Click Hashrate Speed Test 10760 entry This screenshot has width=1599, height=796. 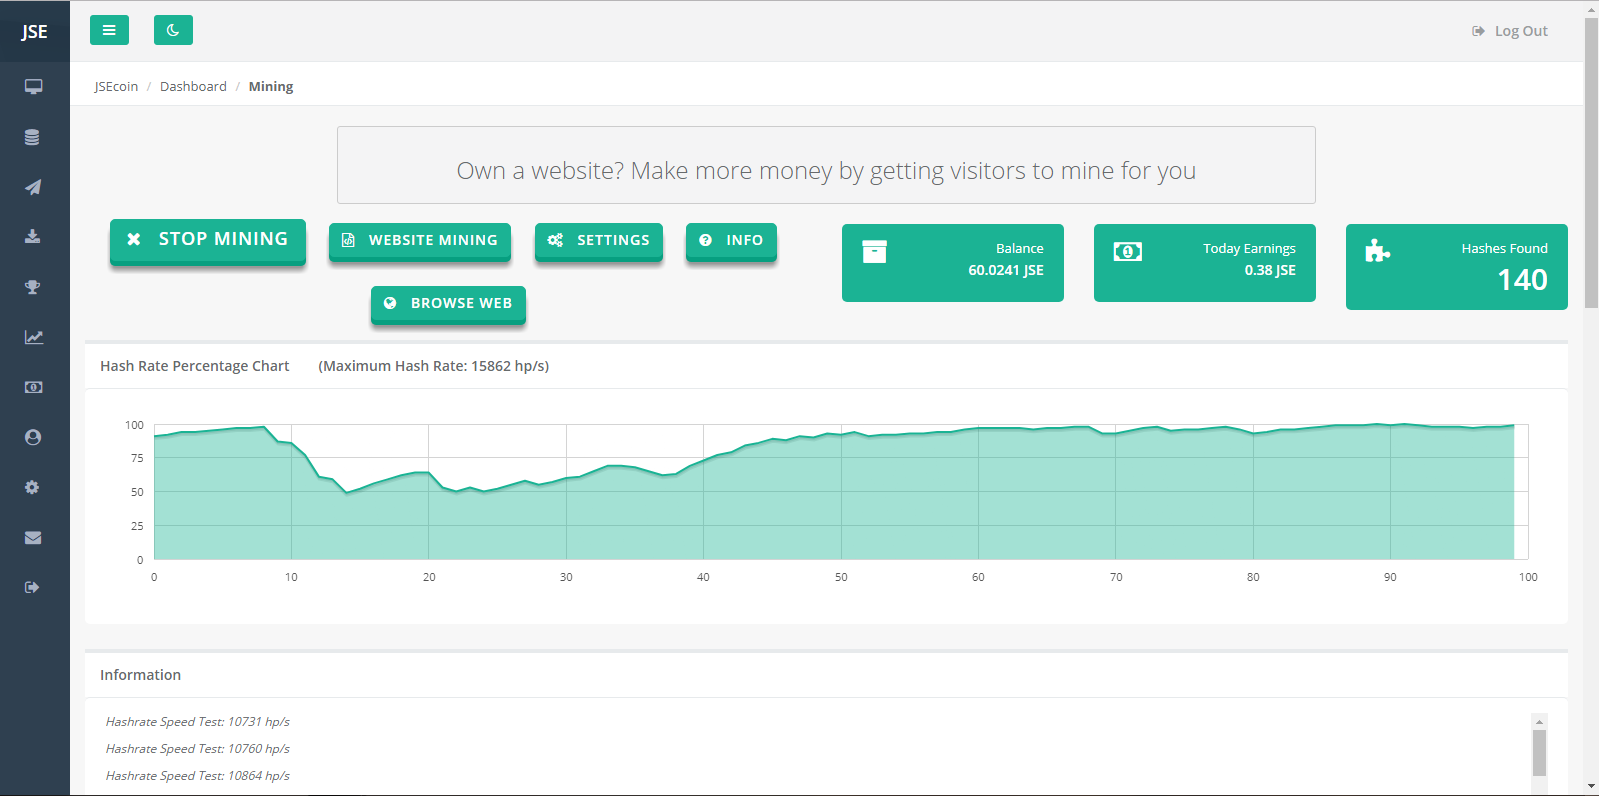(198, 748)
